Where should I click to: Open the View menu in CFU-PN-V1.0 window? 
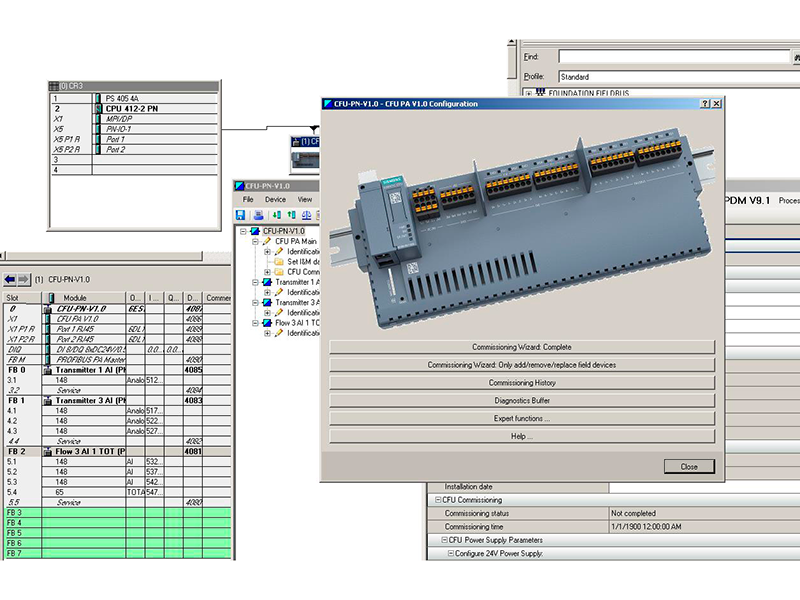point(305,199)
